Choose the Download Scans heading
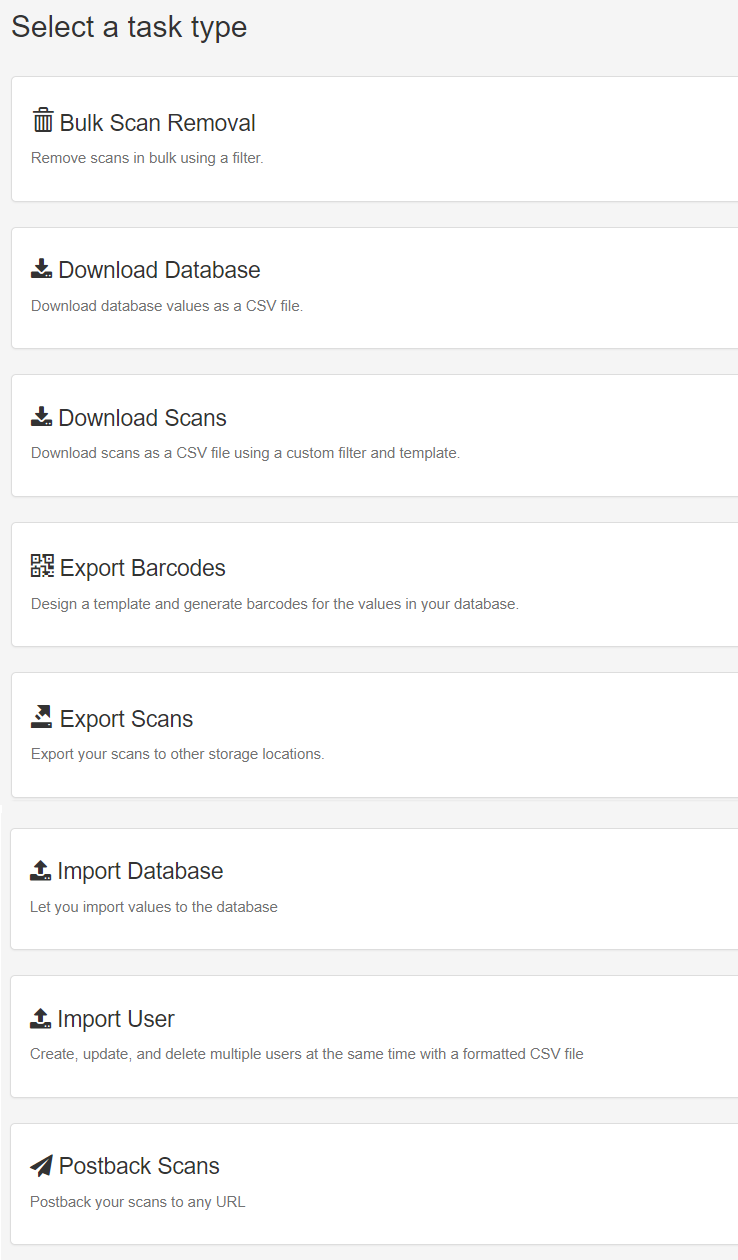Viewport: 738px width, 1260px height. click(x=142, y=418)
